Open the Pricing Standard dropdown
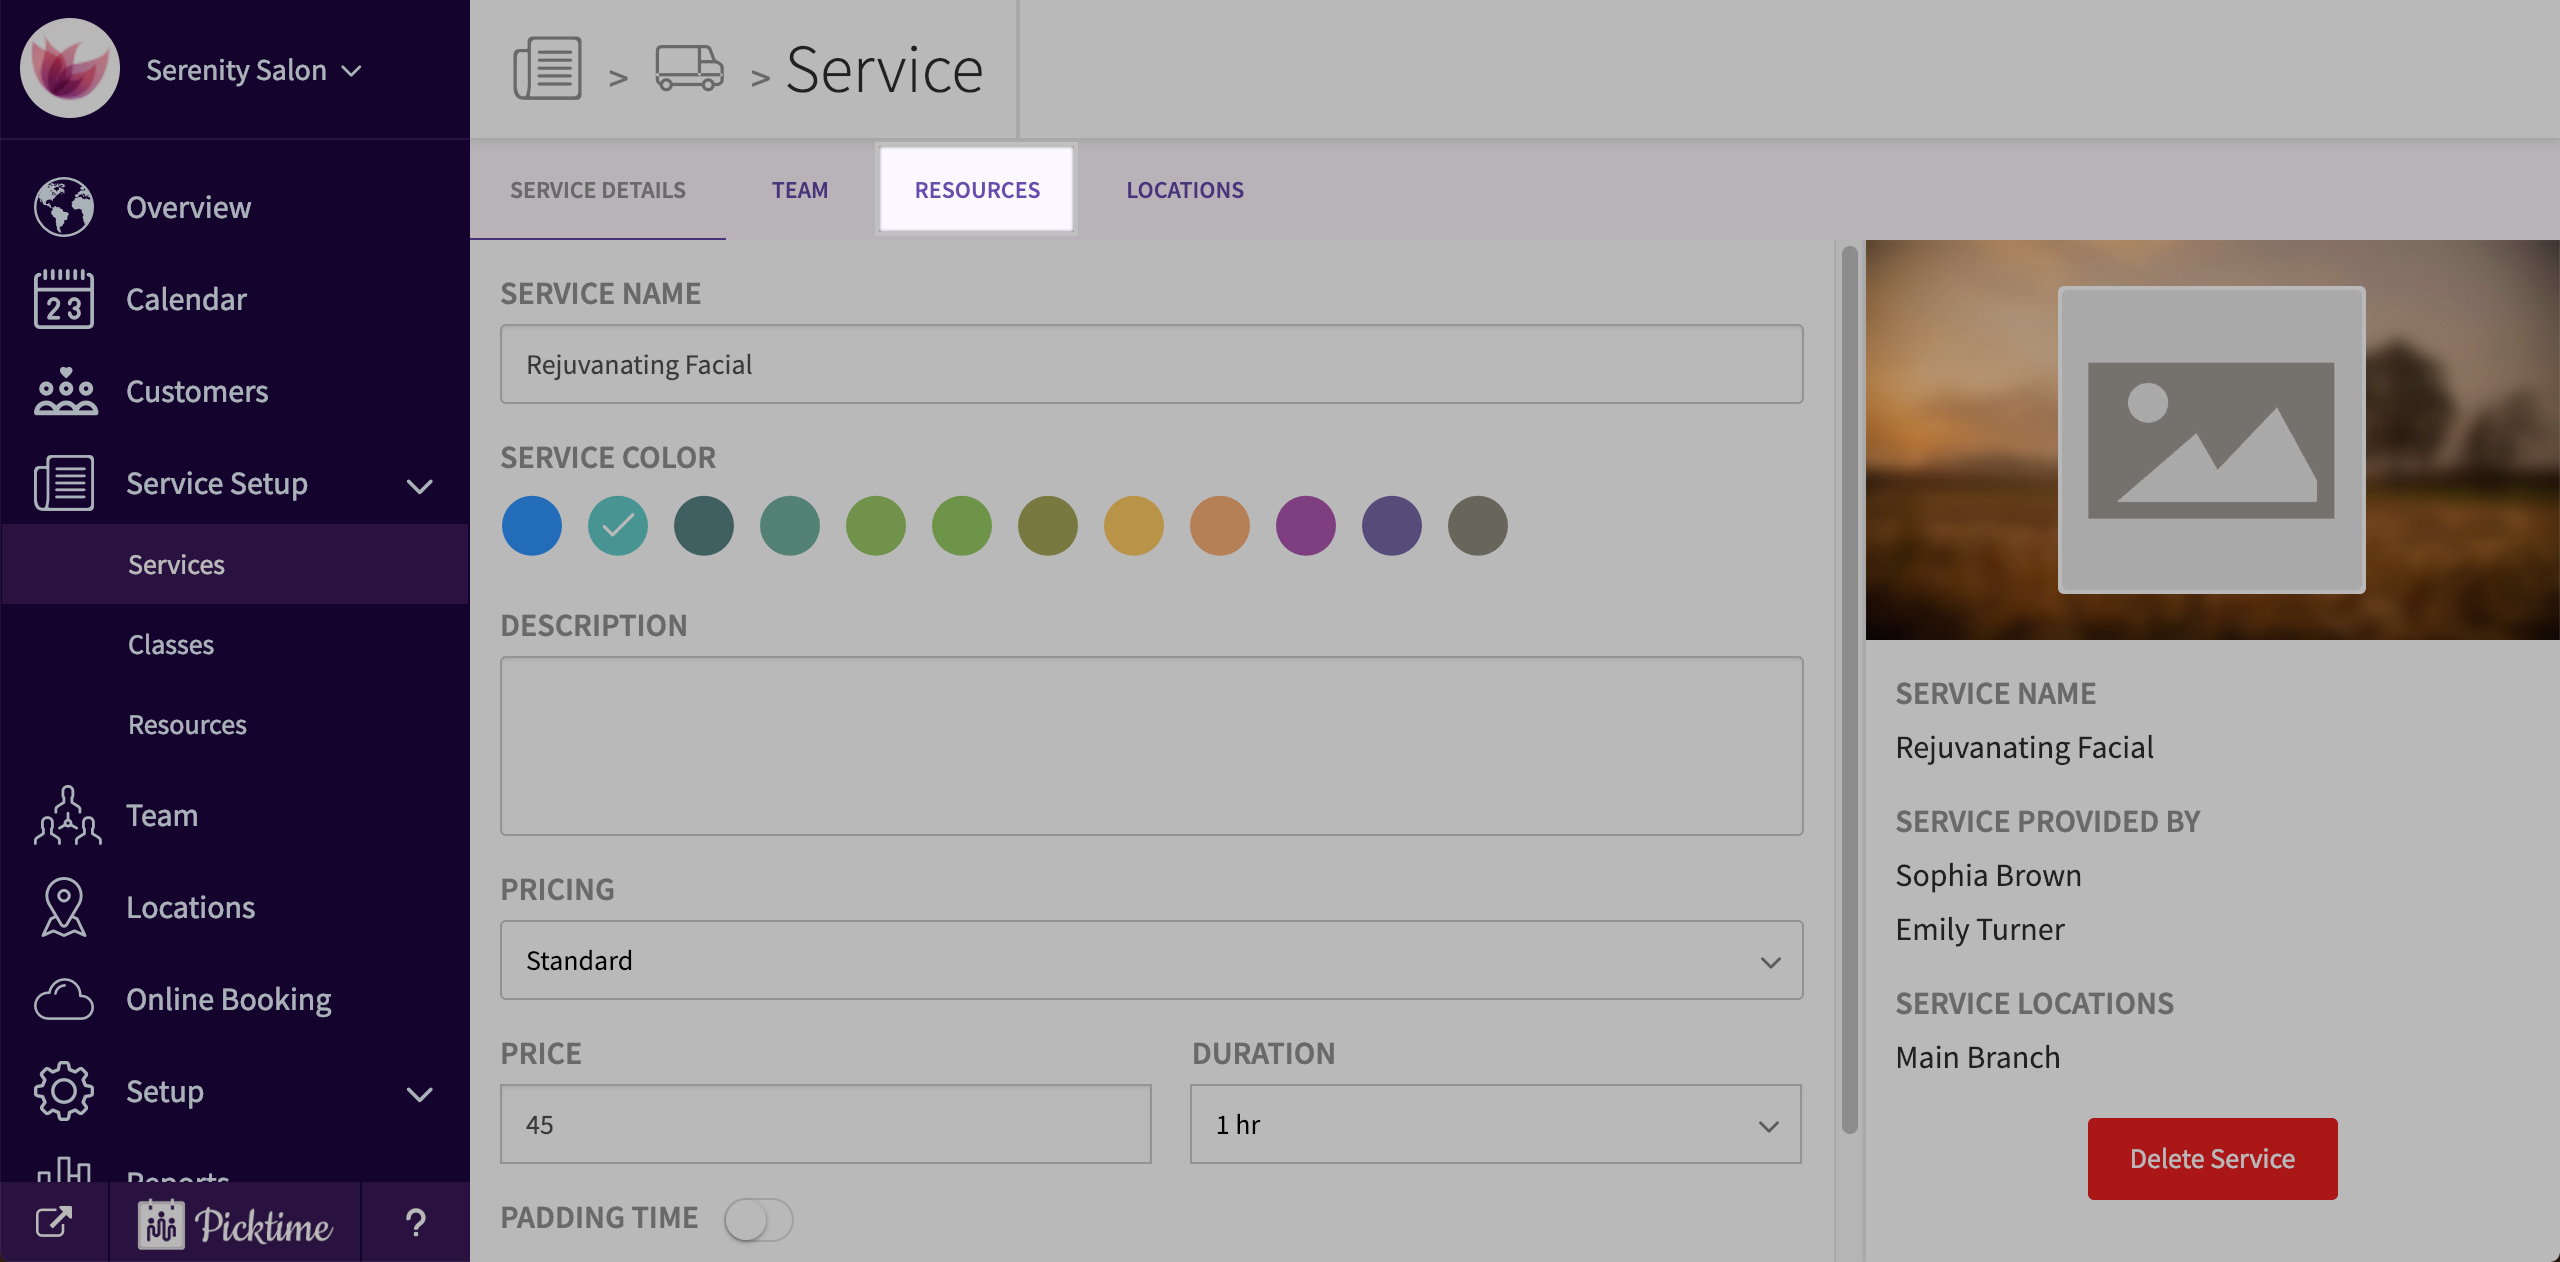The image size is (2560, 1262). 1151,960
